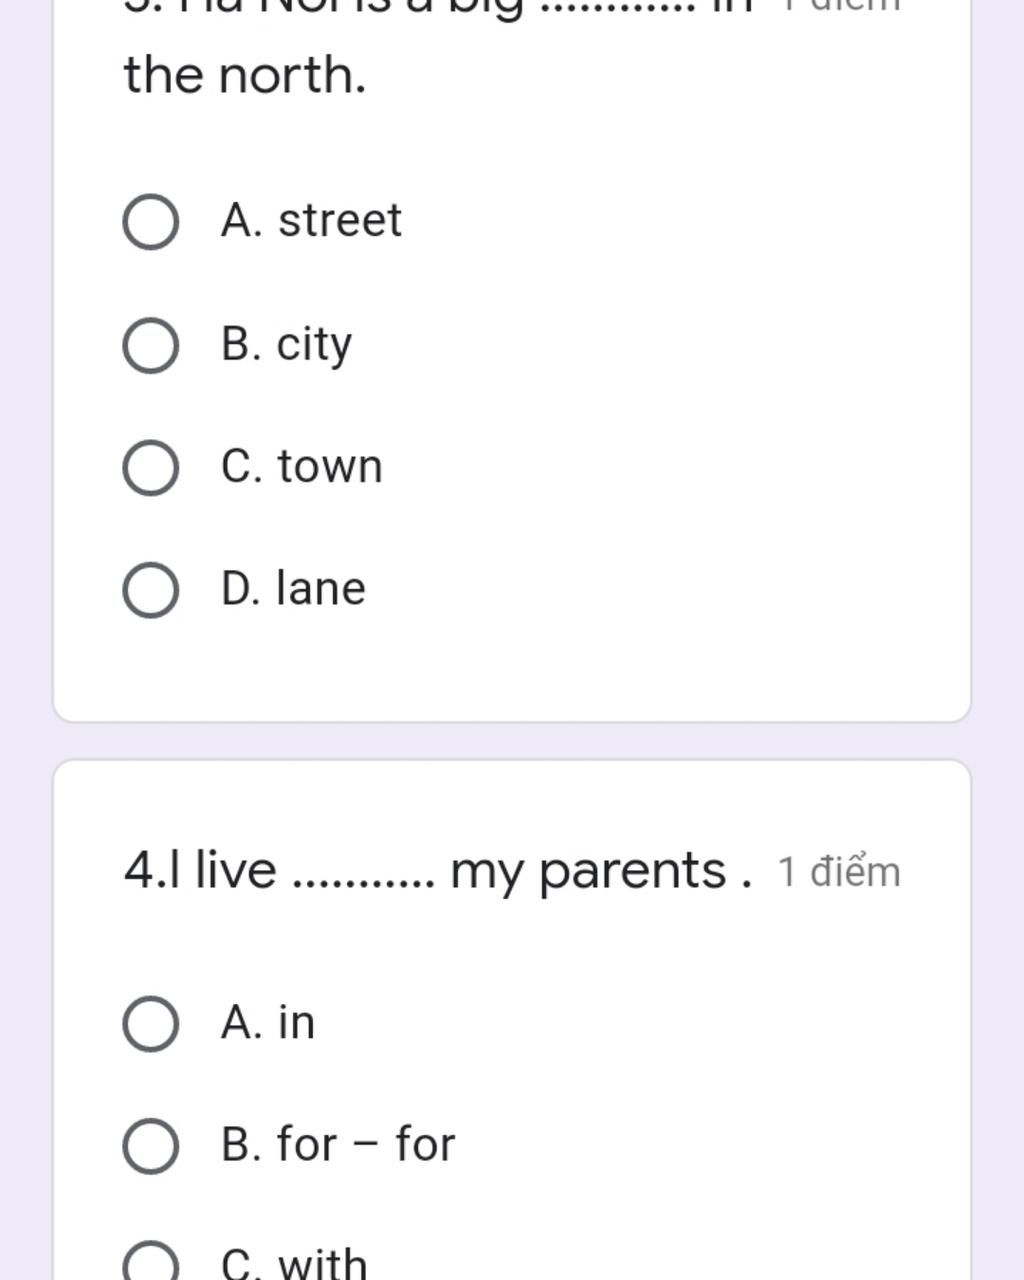Click the word 'live' in question 4
This screenshot has height=1280, width=1024.
tap(236, 868)
